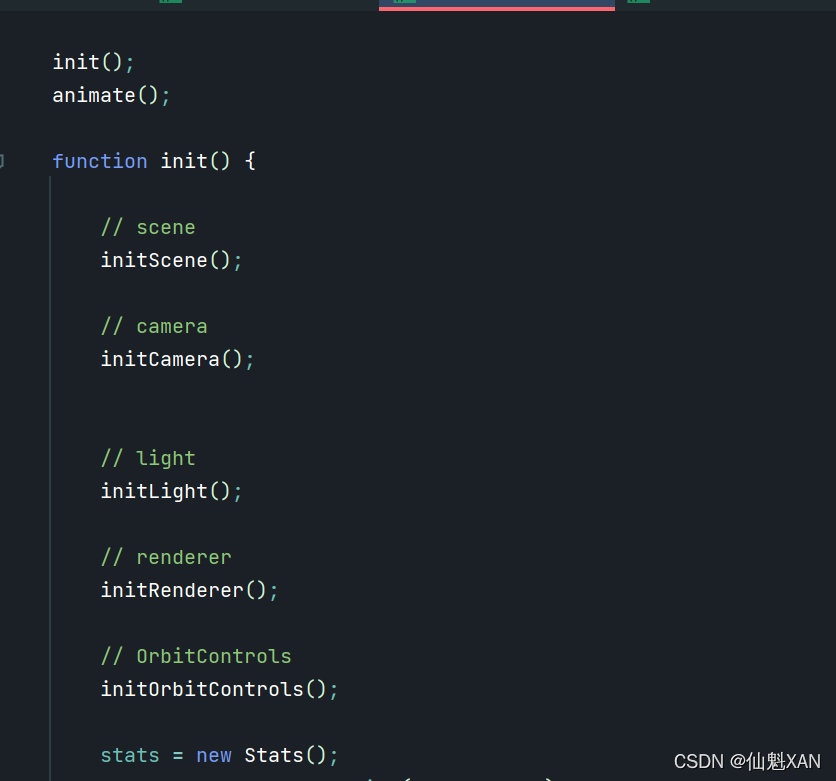Click the // OrbitControls comment
This screenshot has height=781, width=836.
tap(196, 656)
